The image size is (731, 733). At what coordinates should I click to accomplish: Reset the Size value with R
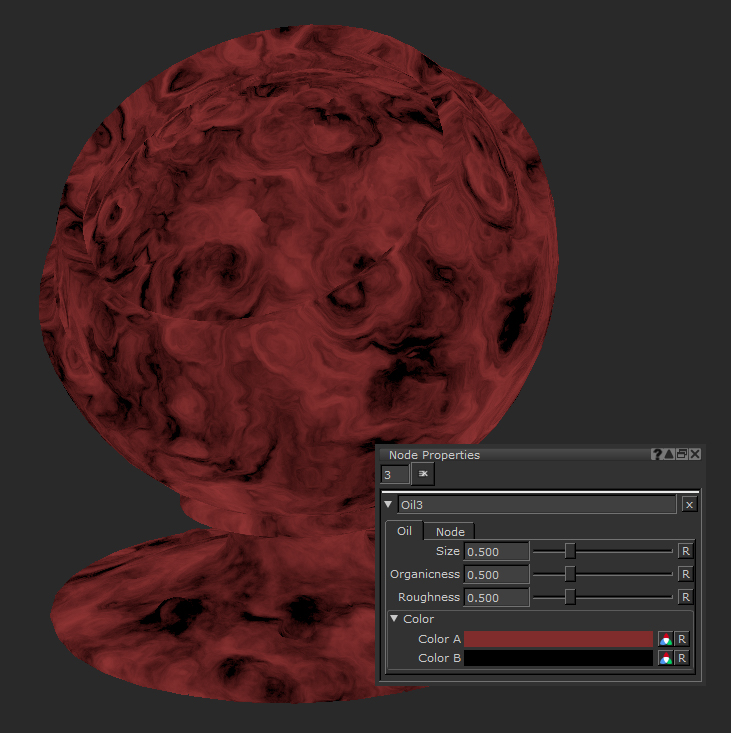click(x=685, y=551)
